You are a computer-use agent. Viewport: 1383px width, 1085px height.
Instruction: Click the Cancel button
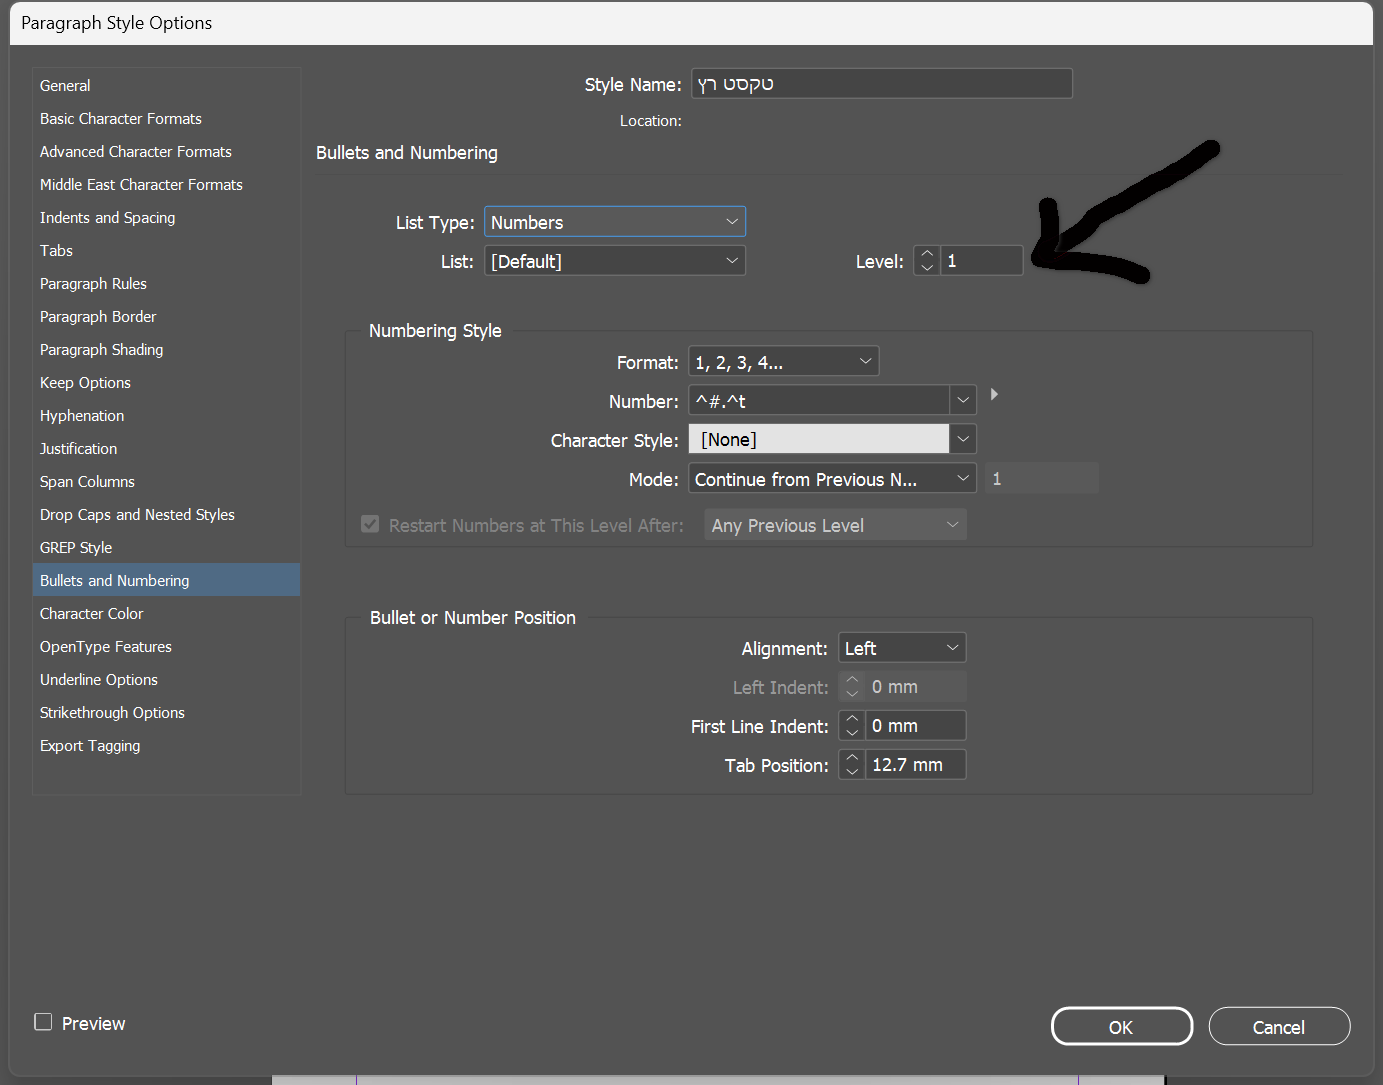pos(1279,1027)
